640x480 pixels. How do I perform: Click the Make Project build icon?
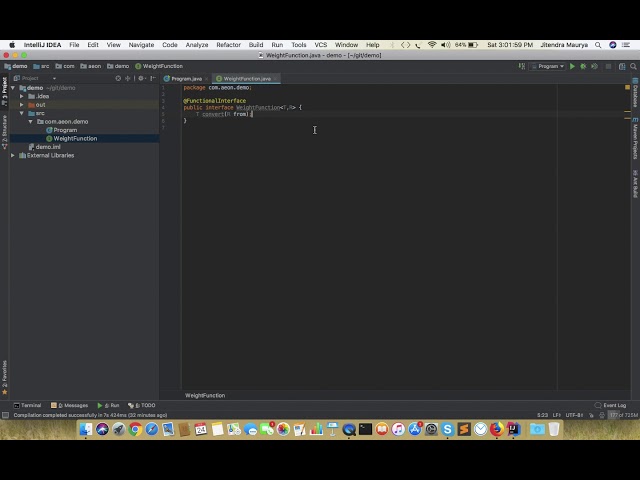click(x=522, y=66)
